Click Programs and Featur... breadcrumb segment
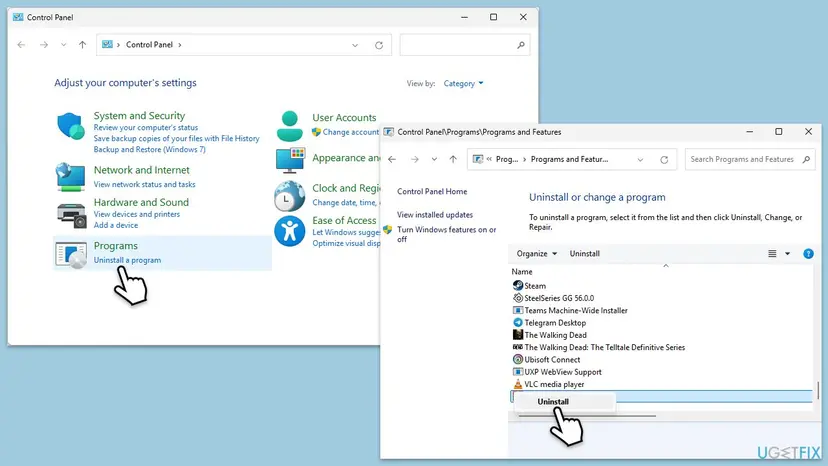Image resolution: width=828 pixels, height=466 pixels. [x=569, y=159]
